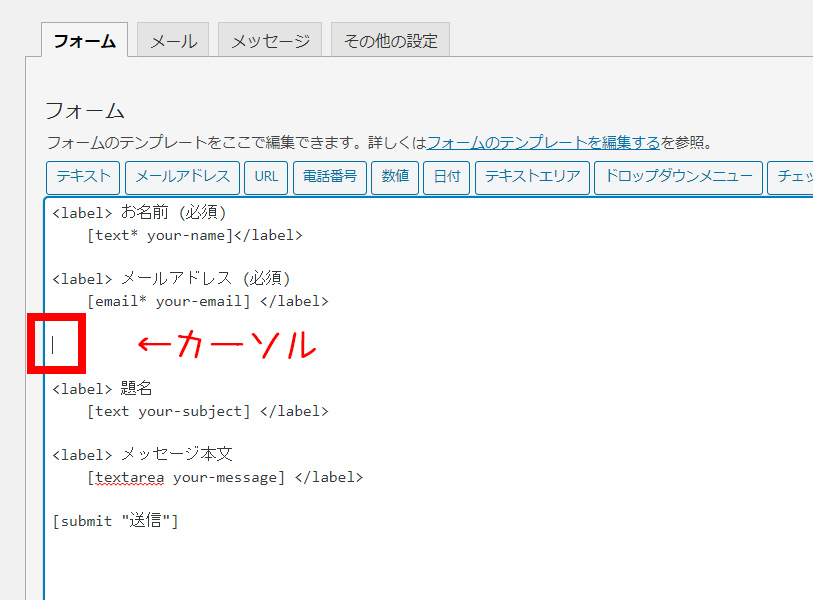Screen dimensions: 813x600
Task: Insert a 数値 number tag
Action: [x=395, y=177]
